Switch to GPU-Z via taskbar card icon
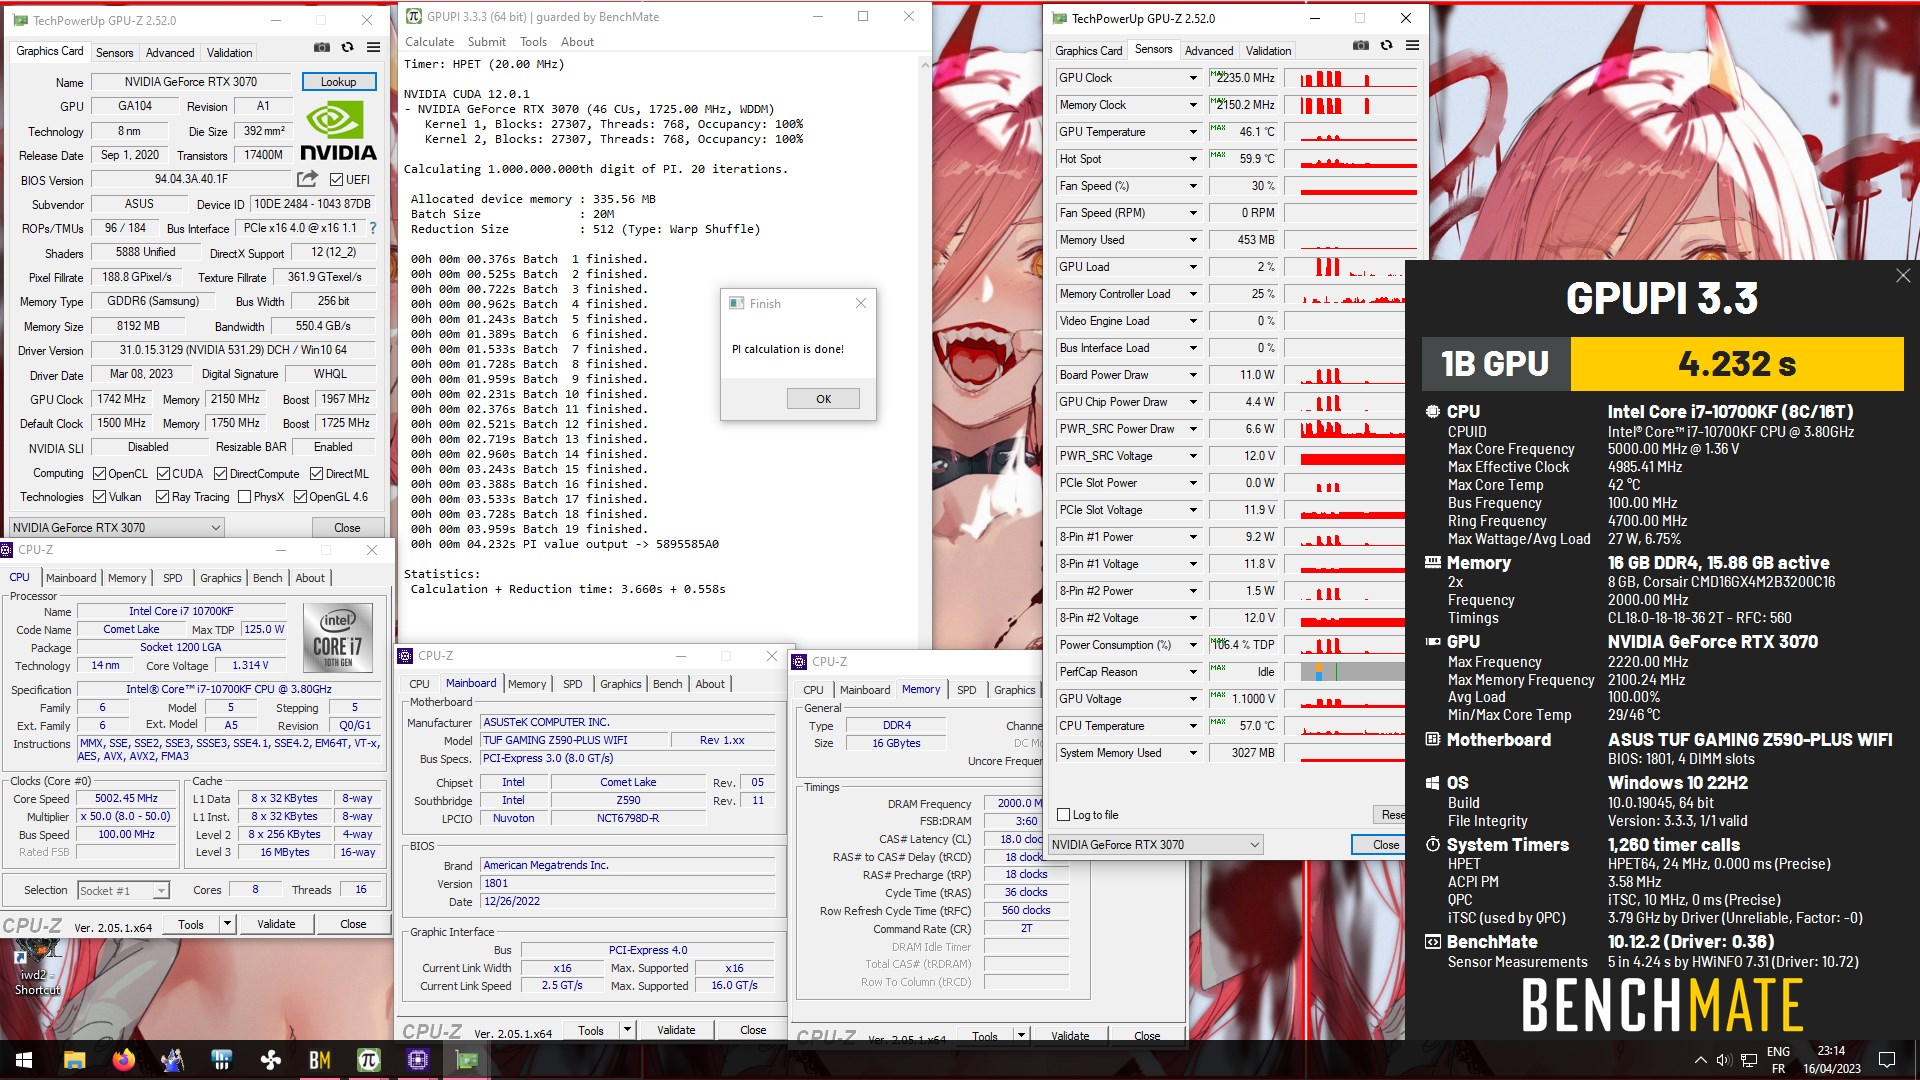Image resolution: width=1920 pixels, height=1080 pixels. click(467, 1060)
